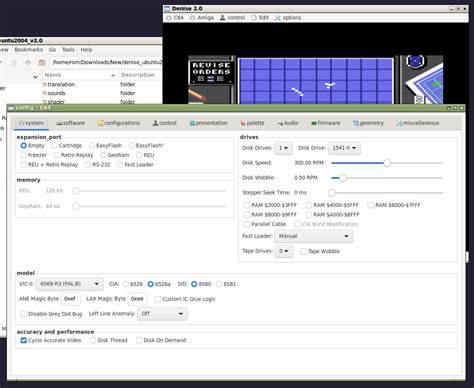The image size is (474, 388).
Task: Open the Left Line Anomaly dropdown
Action: [x=162, y=314]
